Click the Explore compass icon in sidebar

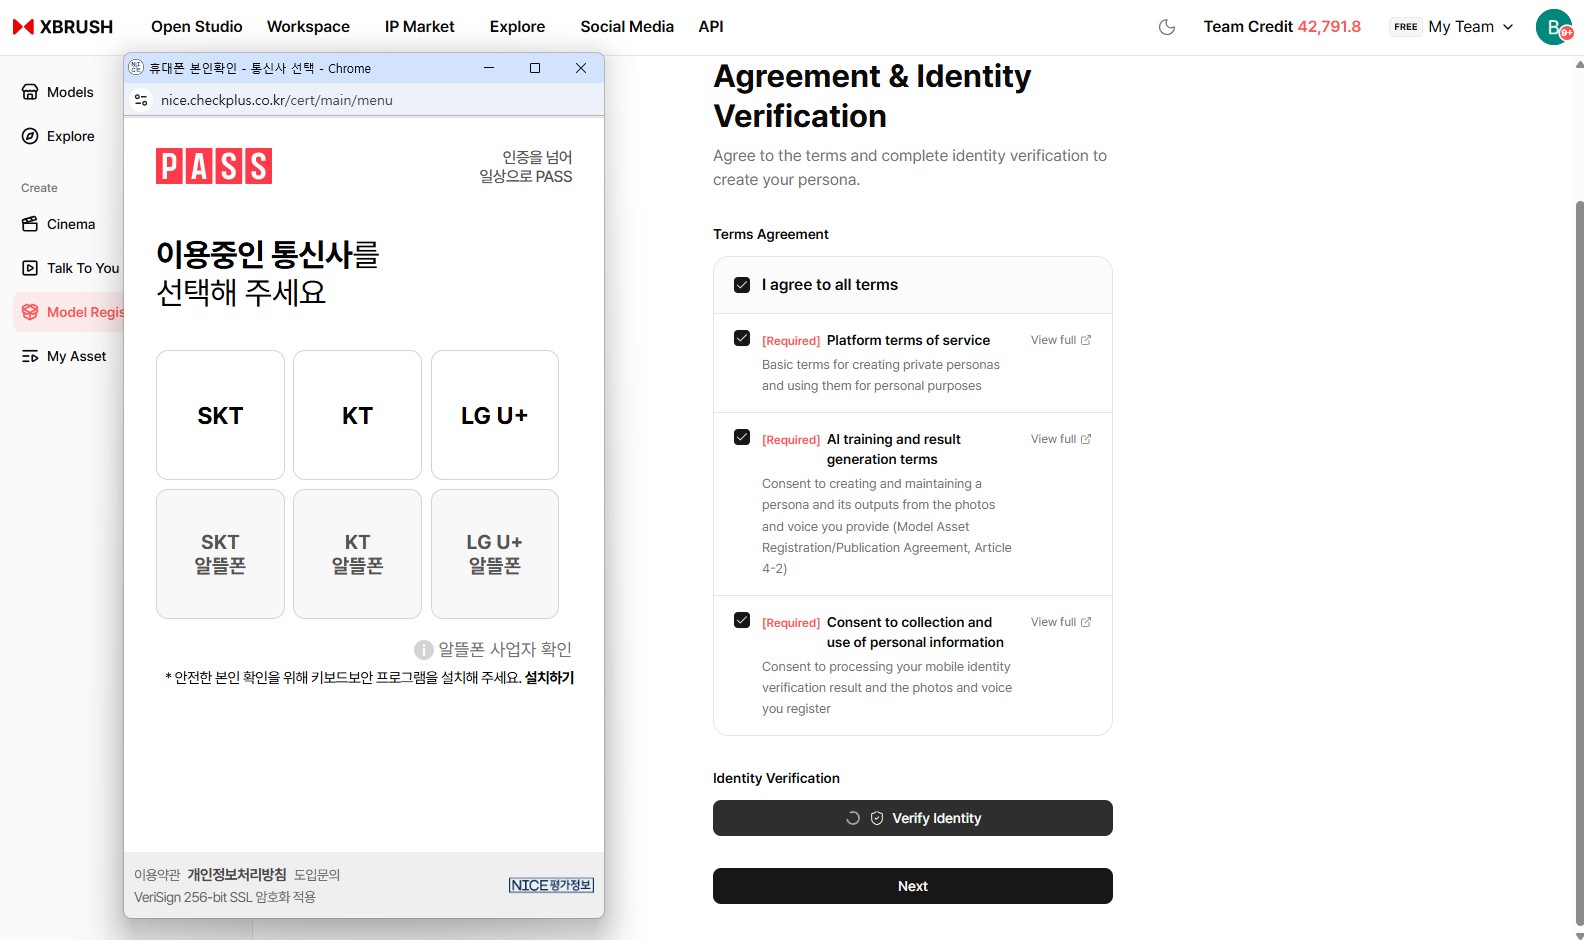(x=30, y=136)
